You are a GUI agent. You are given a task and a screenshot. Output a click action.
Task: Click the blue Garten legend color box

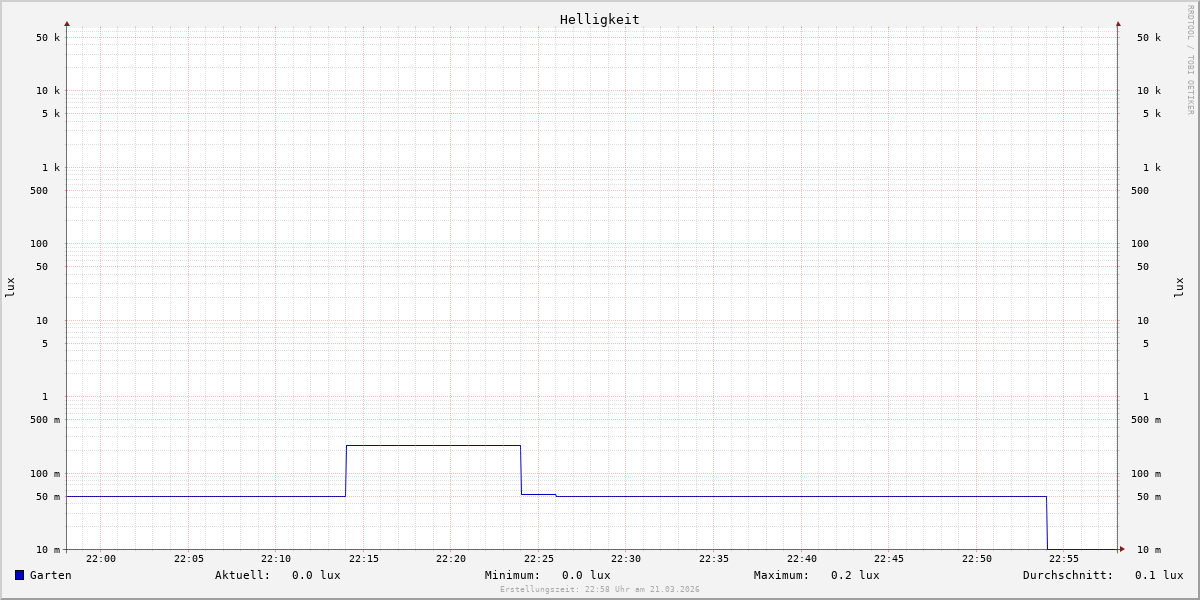(19, 575)
